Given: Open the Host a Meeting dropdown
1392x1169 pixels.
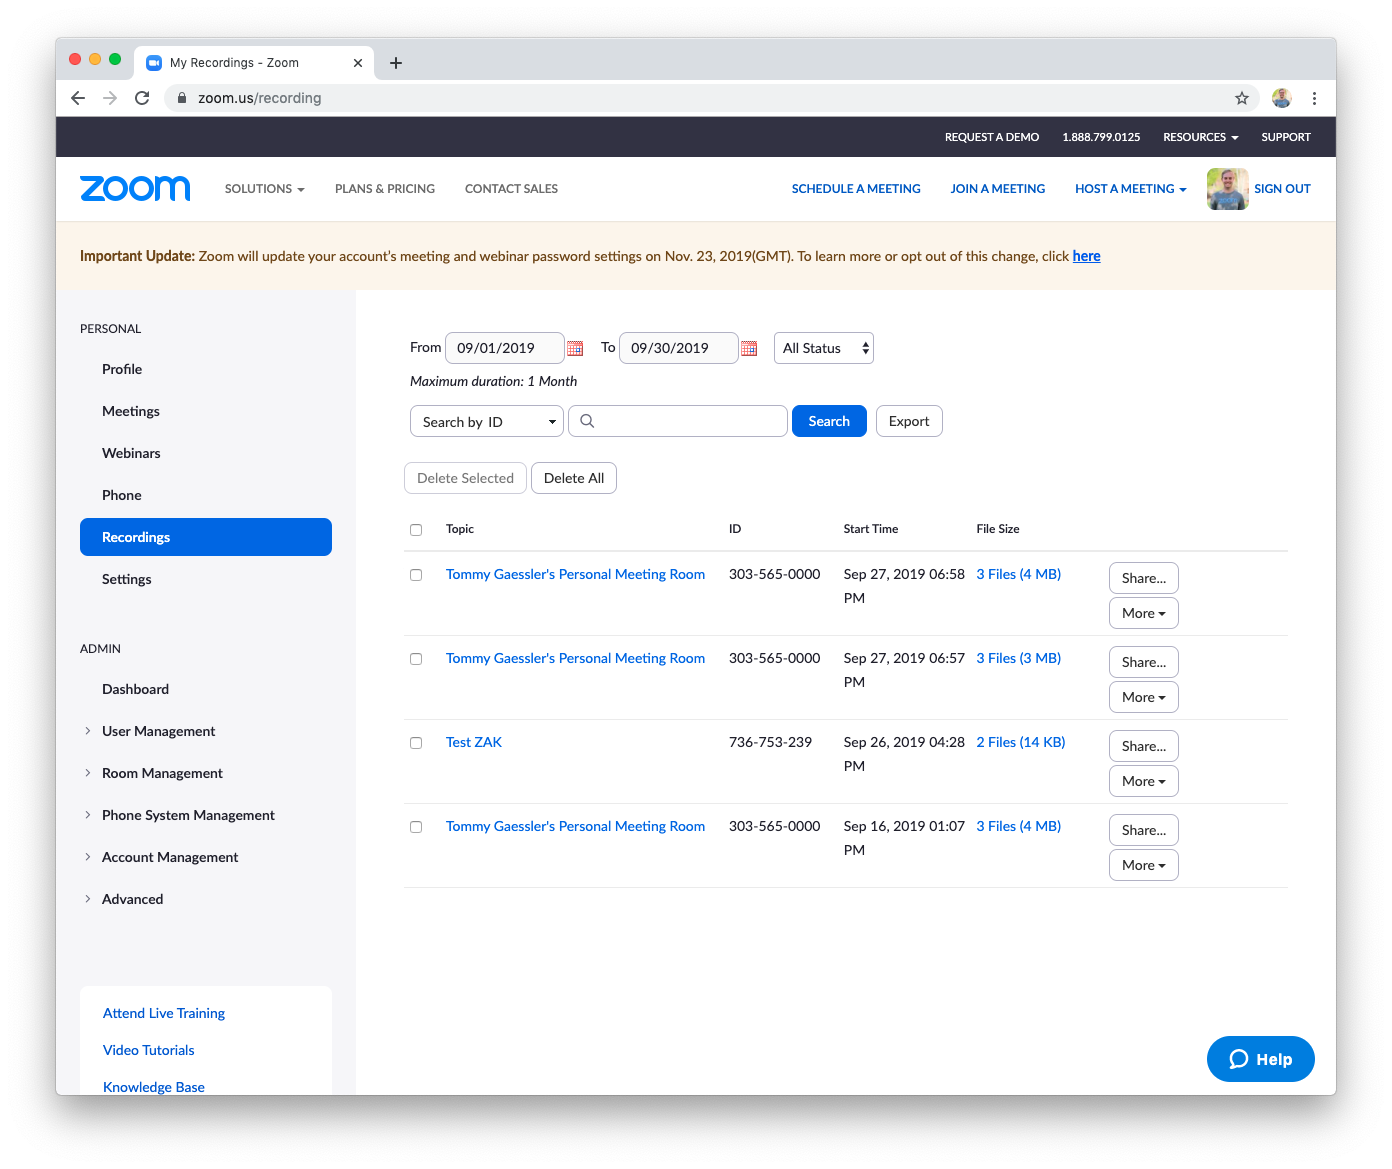Looking at the screenshot, I should [x=1130, y=189].
